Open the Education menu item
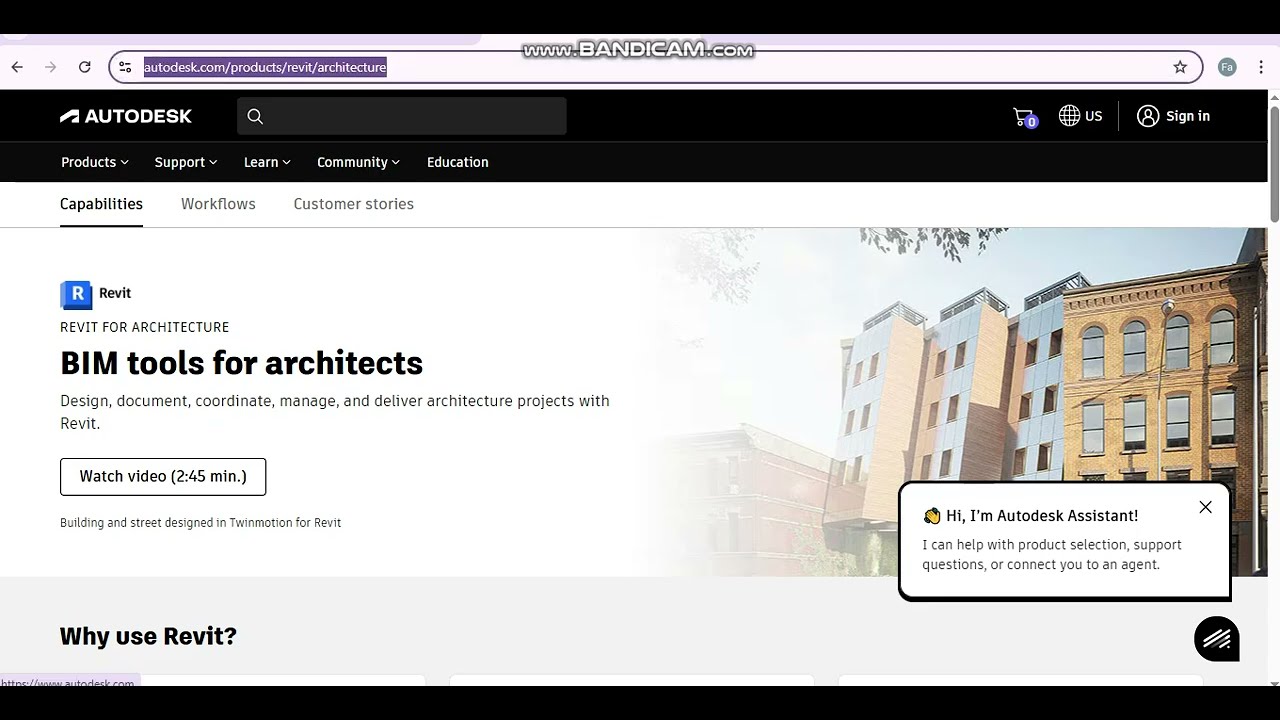Viewport: 1280px width, 720px height. pos(458,162)
